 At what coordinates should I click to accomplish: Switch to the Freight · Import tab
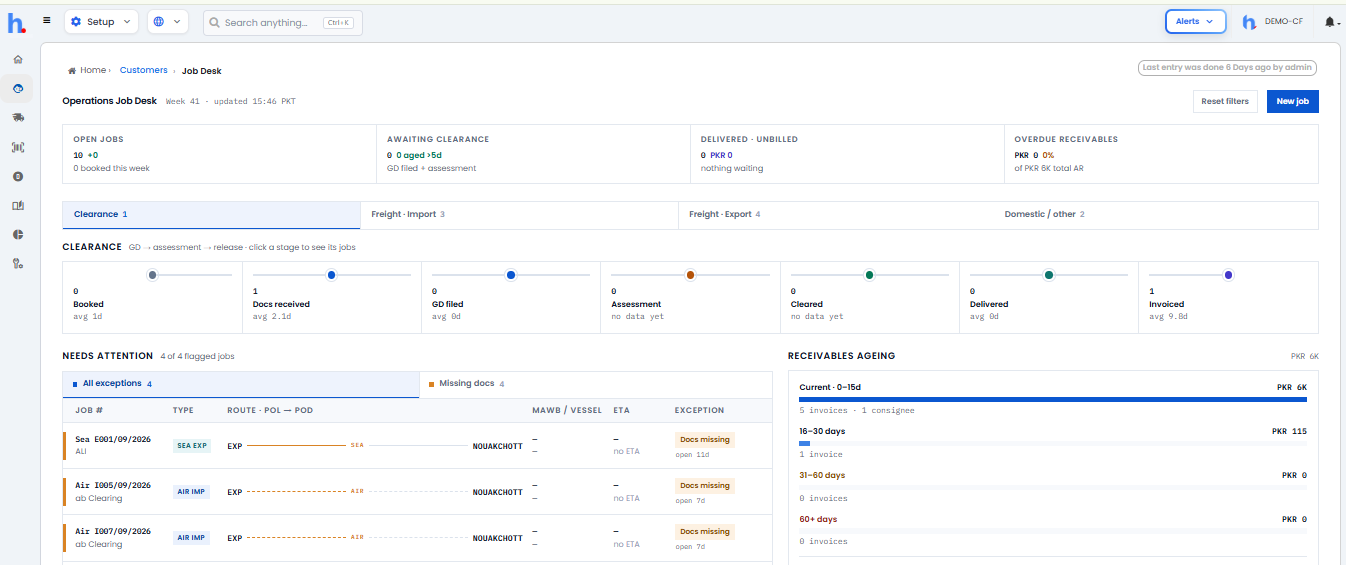(519, 215)
